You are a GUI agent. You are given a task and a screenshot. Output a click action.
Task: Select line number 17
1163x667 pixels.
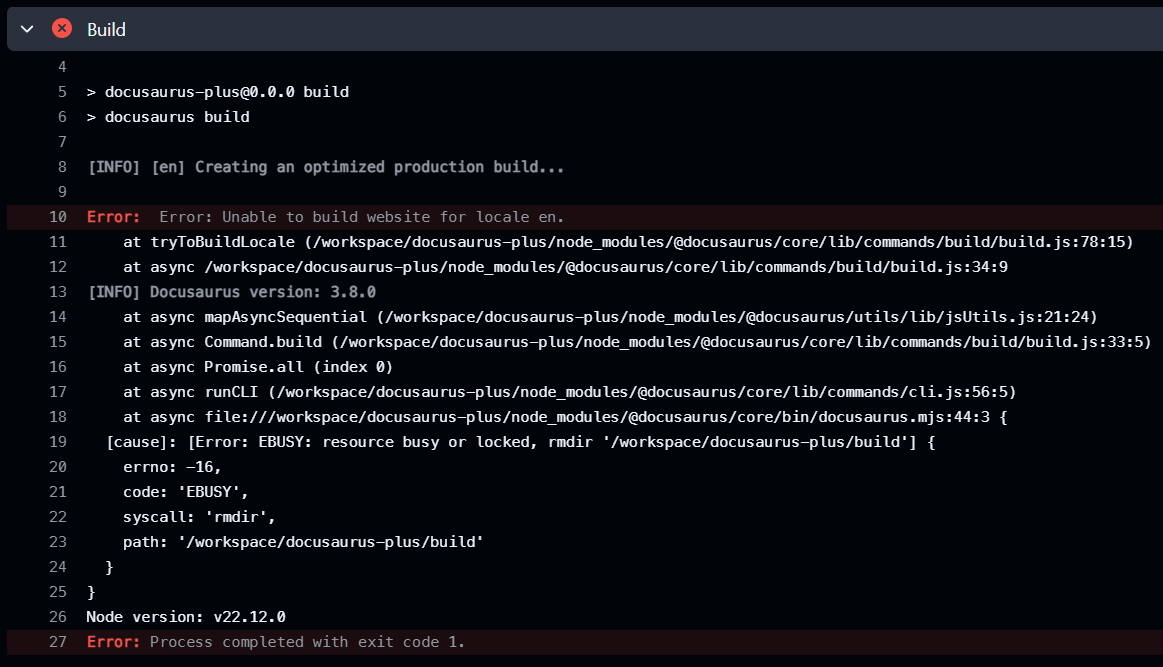click(x=58, y=392)
